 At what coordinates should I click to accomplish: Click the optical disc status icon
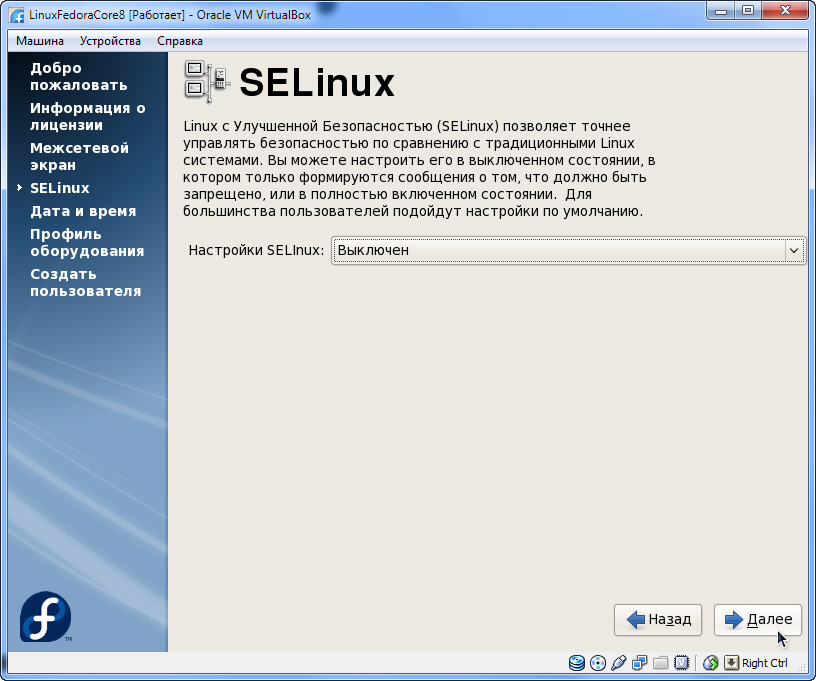pyautogui.click(x=598, y=663)
